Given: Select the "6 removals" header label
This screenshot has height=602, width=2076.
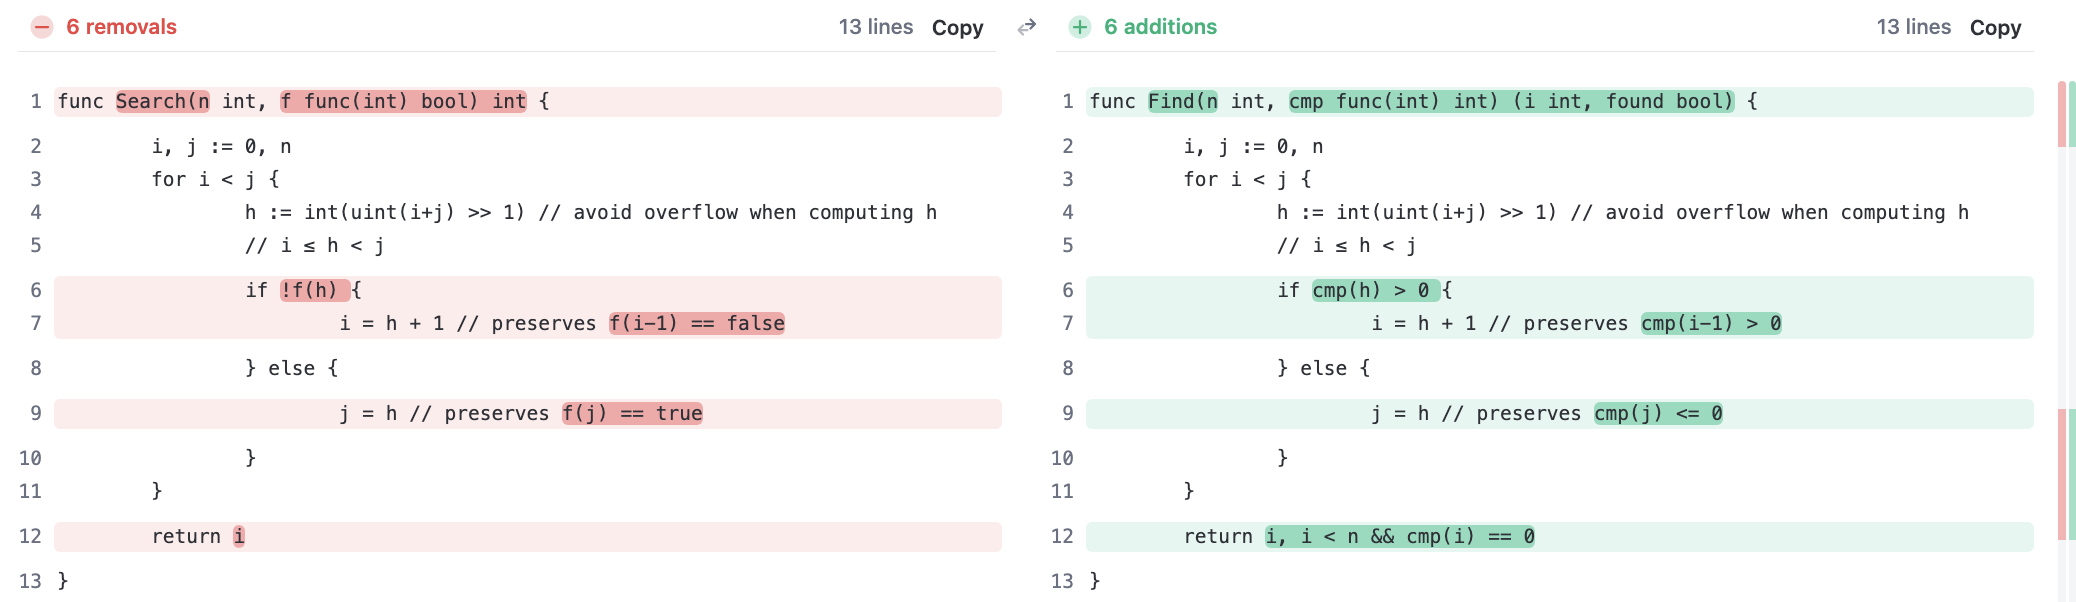Looking at the screenshot, I should (x=121, y=27).
